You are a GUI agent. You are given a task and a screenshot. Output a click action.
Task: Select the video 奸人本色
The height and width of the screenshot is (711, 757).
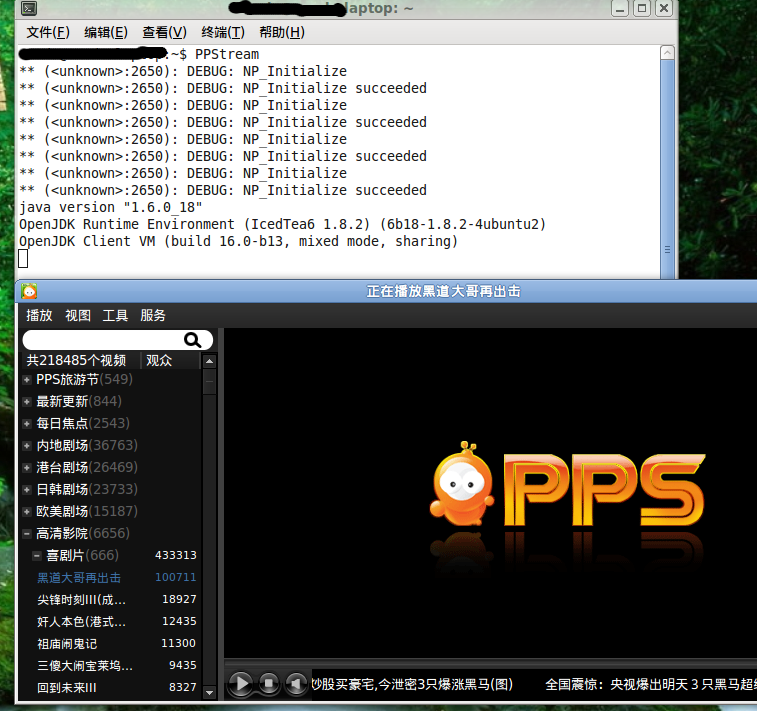(x=81, y=622)
